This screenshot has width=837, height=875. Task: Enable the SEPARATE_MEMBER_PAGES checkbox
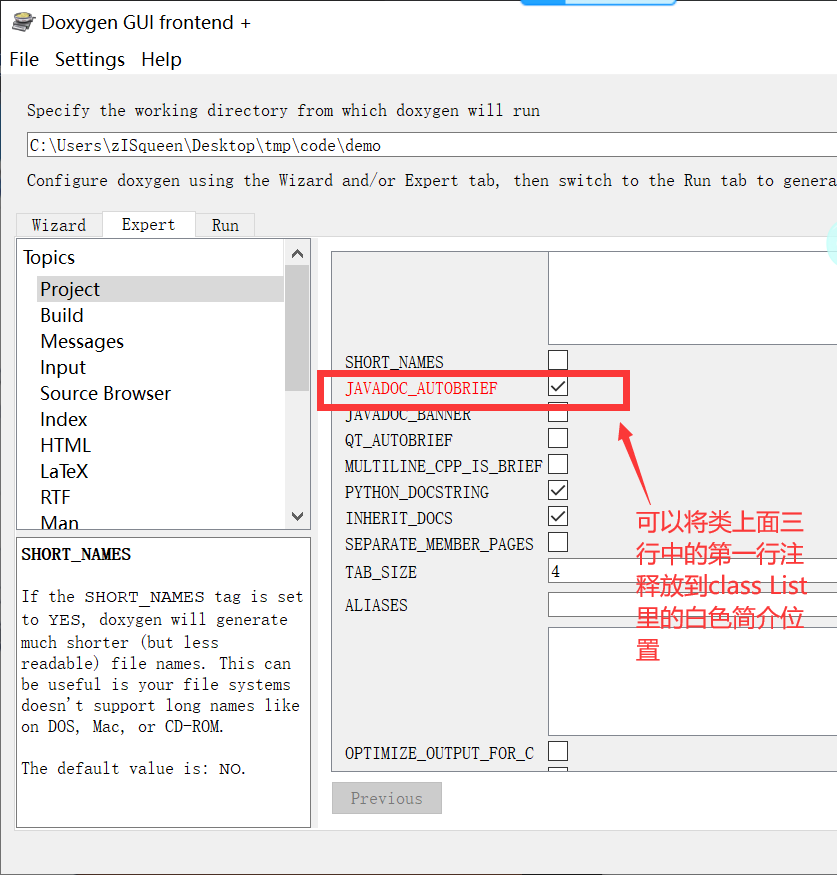[558, 542]
